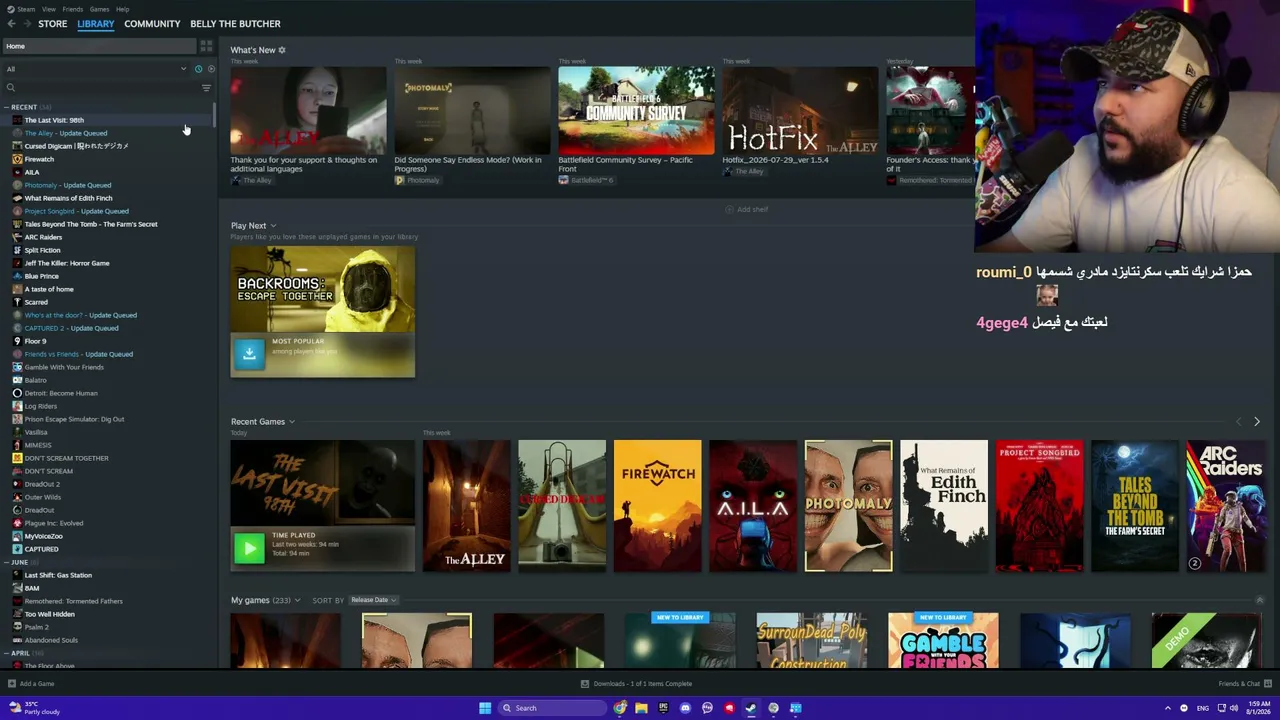
Task: Open Epic Games Launcher taskbar icon
Action: coord(663,708)
